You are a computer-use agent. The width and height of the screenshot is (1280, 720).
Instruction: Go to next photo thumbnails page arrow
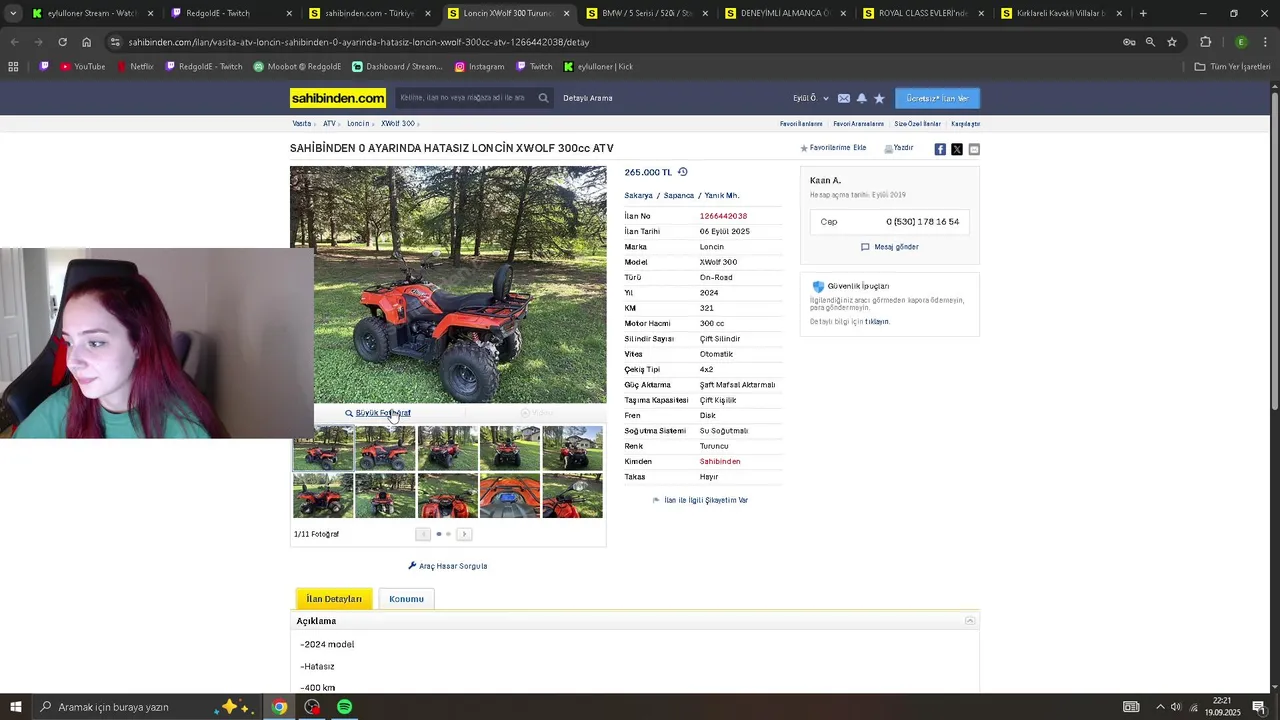464,534
